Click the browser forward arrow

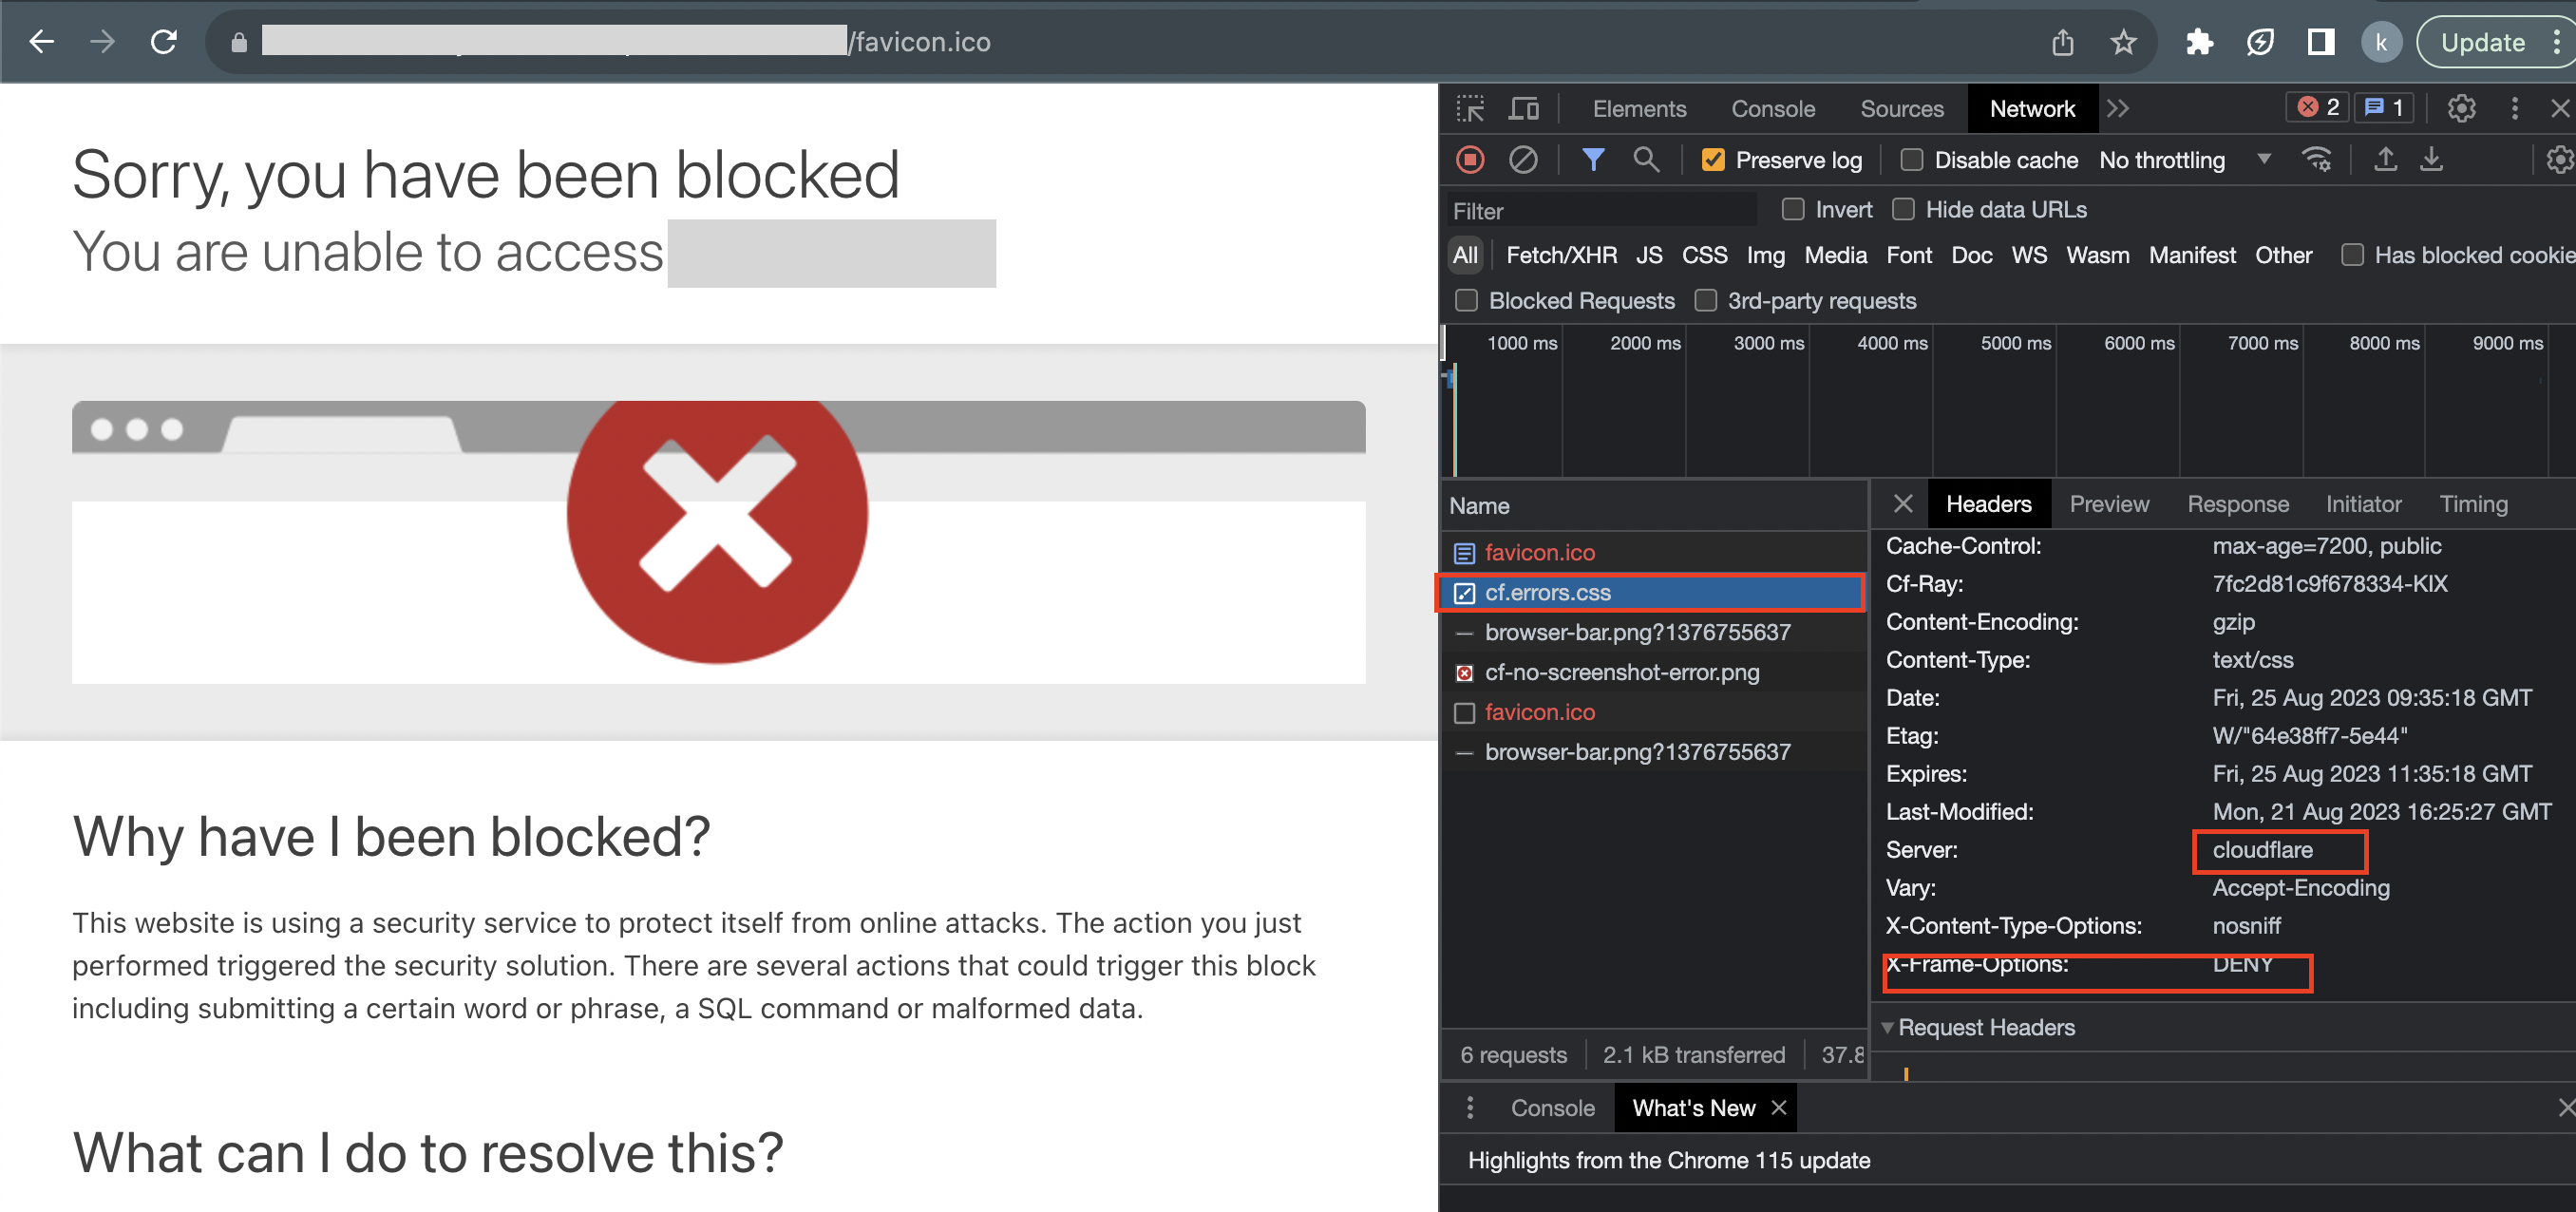click(102, 41)
